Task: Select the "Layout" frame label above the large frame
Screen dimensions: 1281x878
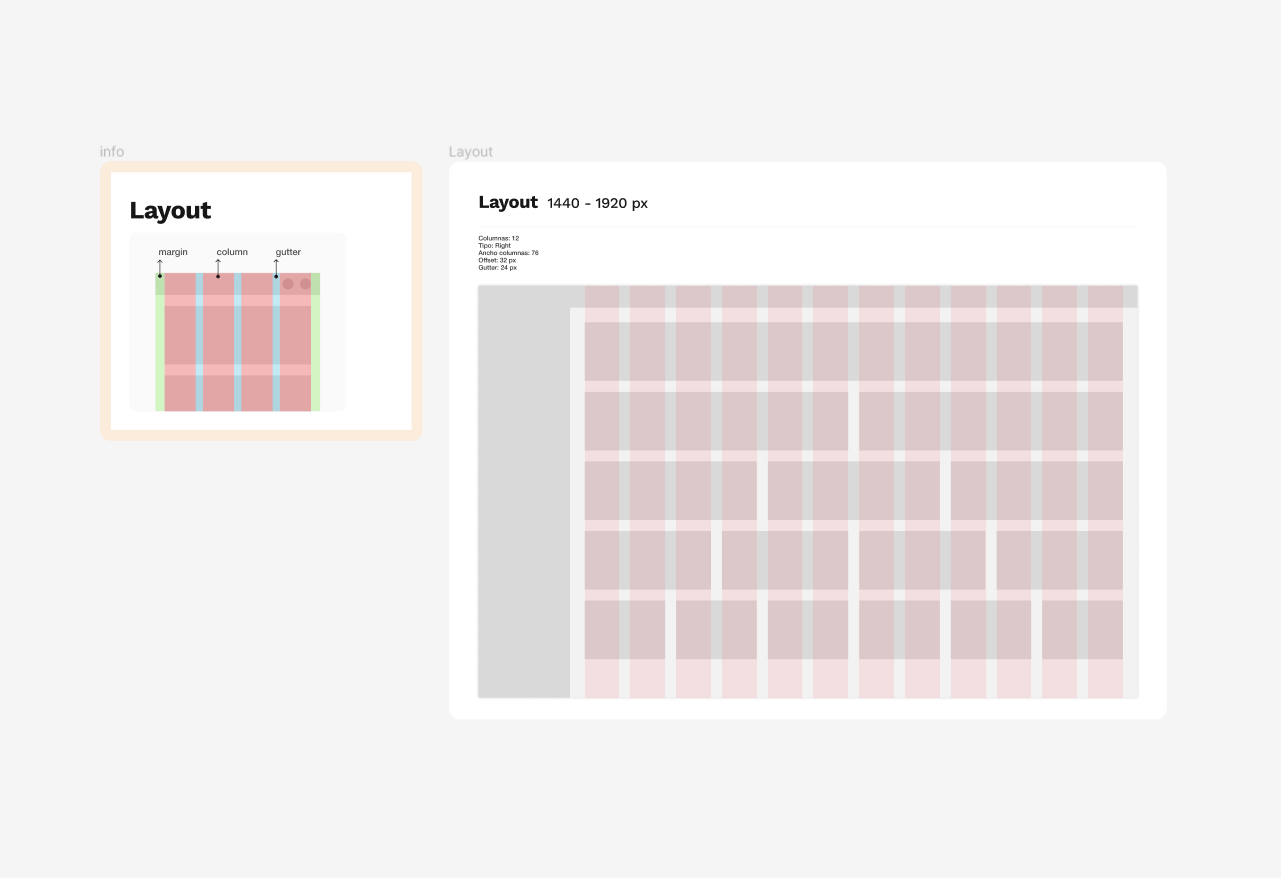Action: (471, 152)
